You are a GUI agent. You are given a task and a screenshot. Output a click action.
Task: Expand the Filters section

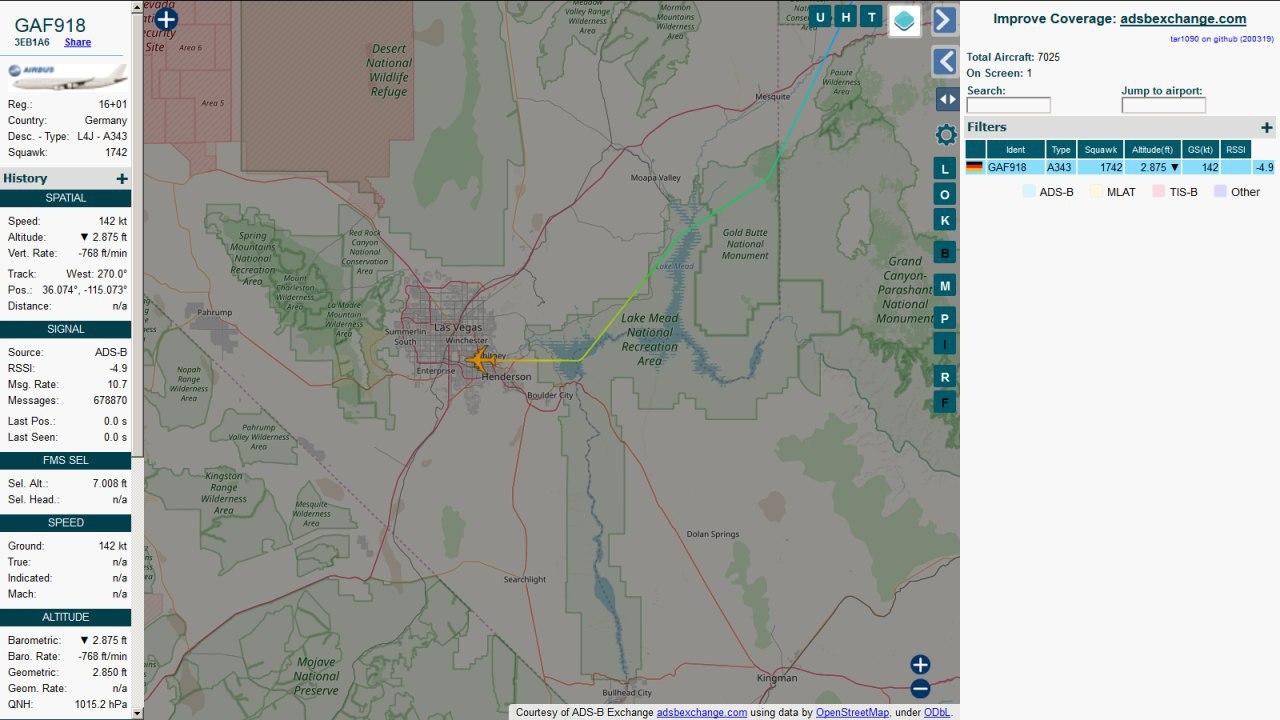(1266, 127)
